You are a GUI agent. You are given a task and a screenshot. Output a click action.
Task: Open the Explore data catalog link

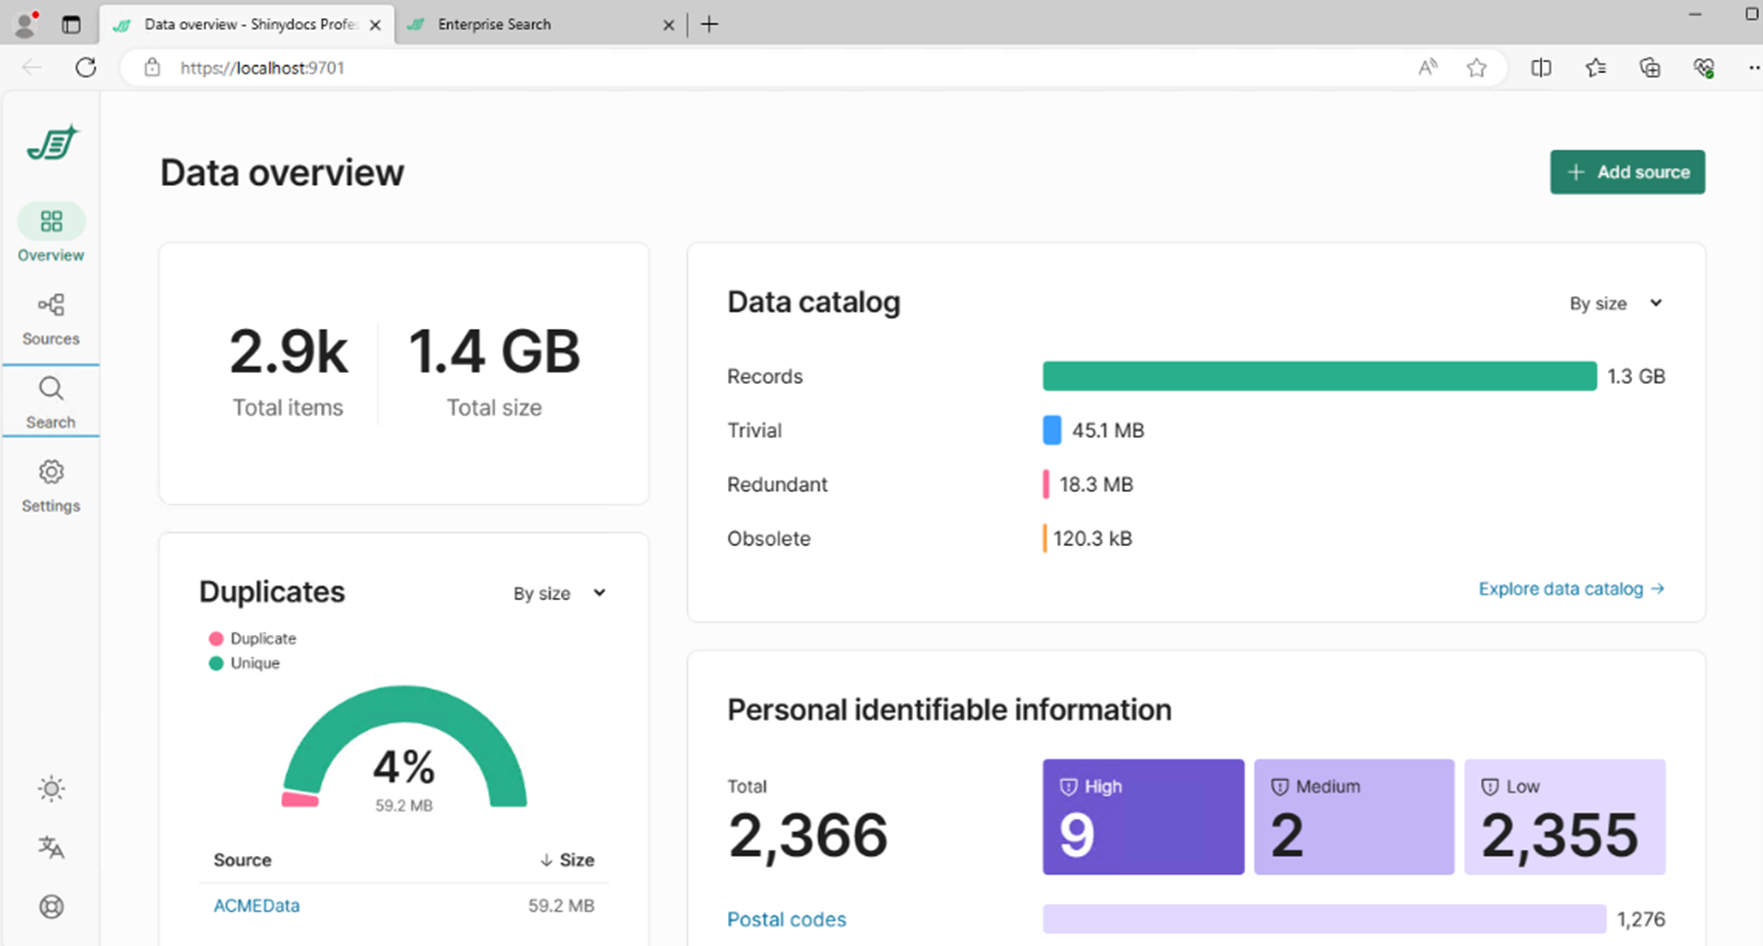[x=1570, y=589]
